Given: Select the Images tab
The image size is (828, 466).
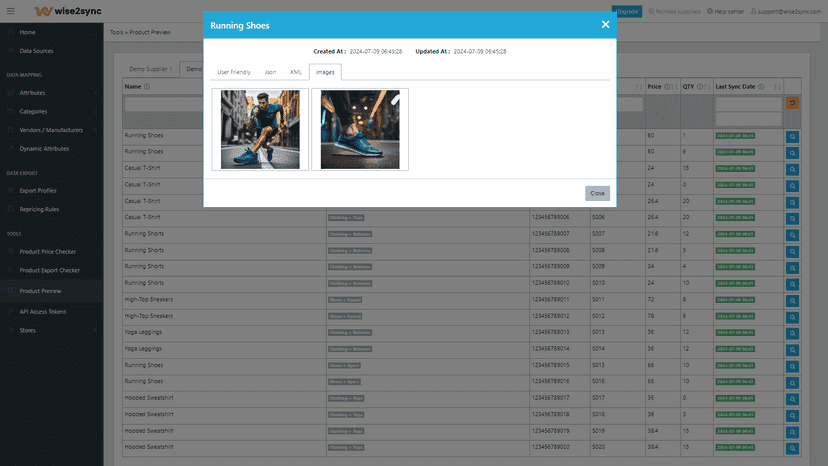Looking at the screenshot, I should pyautogui.click(x=325, y=72).
